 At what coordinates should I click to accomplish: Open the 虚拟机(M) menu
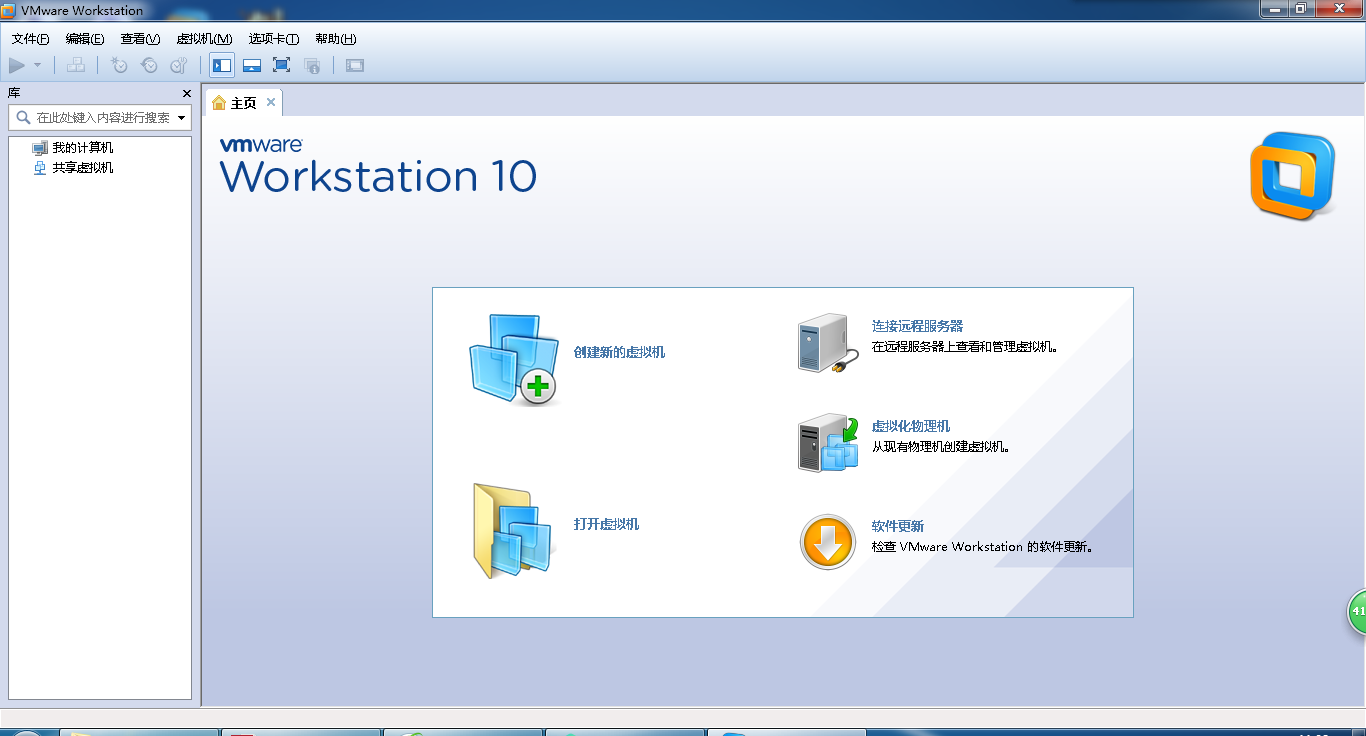[x=204, y=39]
